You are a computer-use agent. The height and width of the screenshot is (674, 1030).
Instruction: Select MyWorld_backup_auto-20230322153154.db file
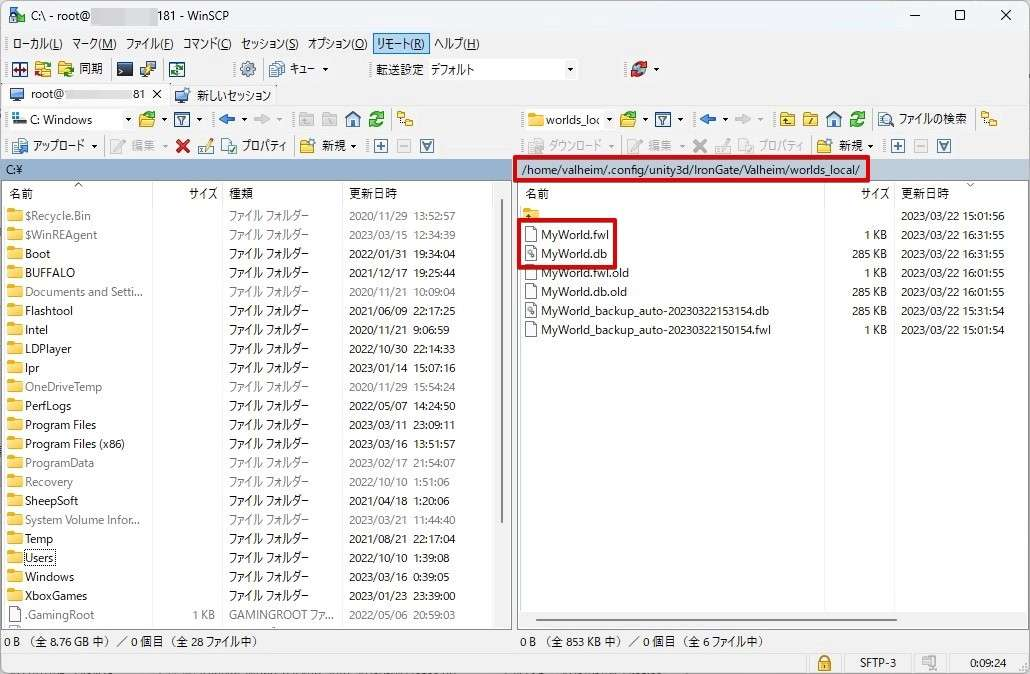[654, 311]
